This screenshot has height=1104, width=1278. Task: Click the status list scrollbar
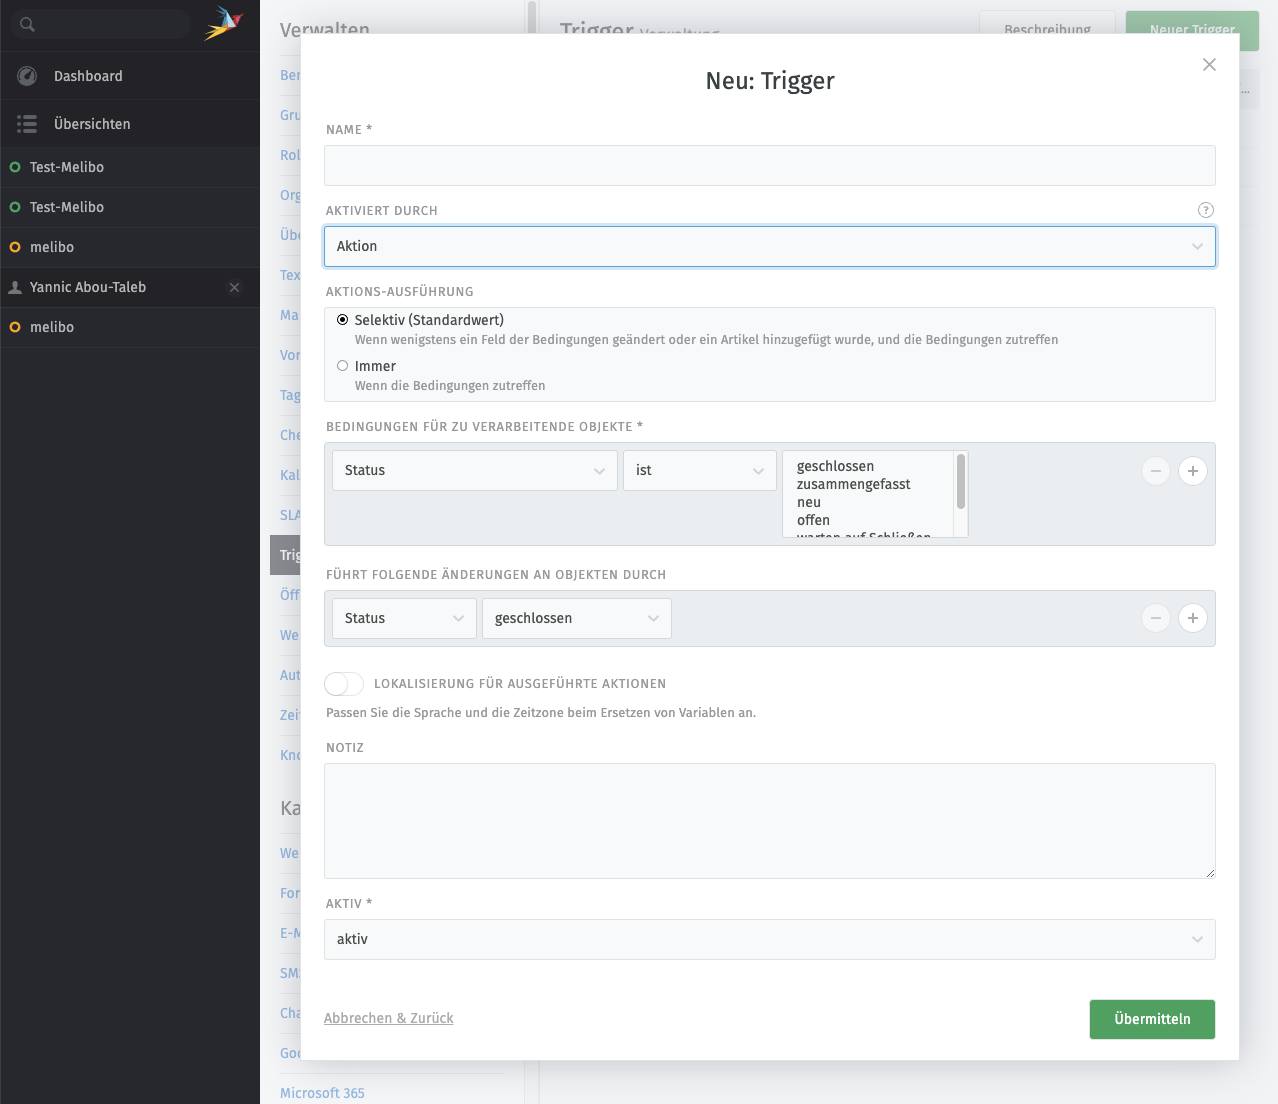961,483
